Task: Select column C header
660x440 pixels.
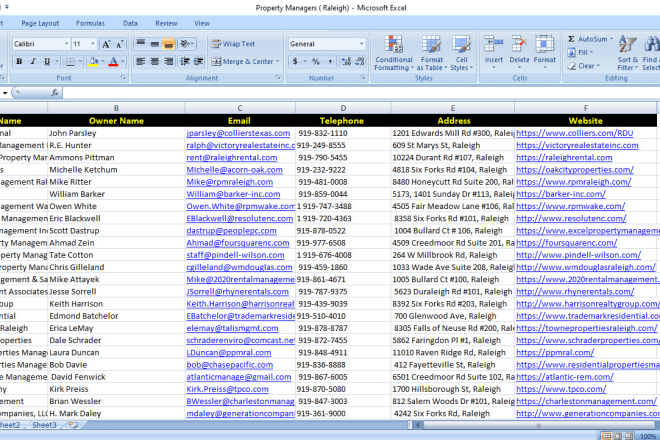Action: coord(240,108)
